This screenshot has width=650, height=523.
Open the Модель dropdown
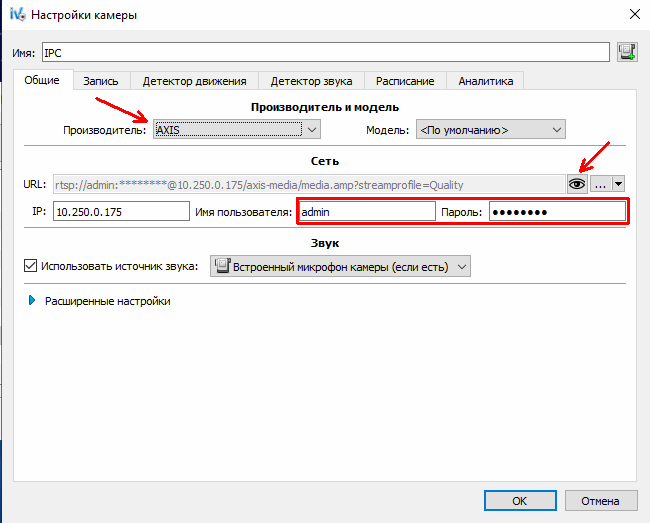491,130
